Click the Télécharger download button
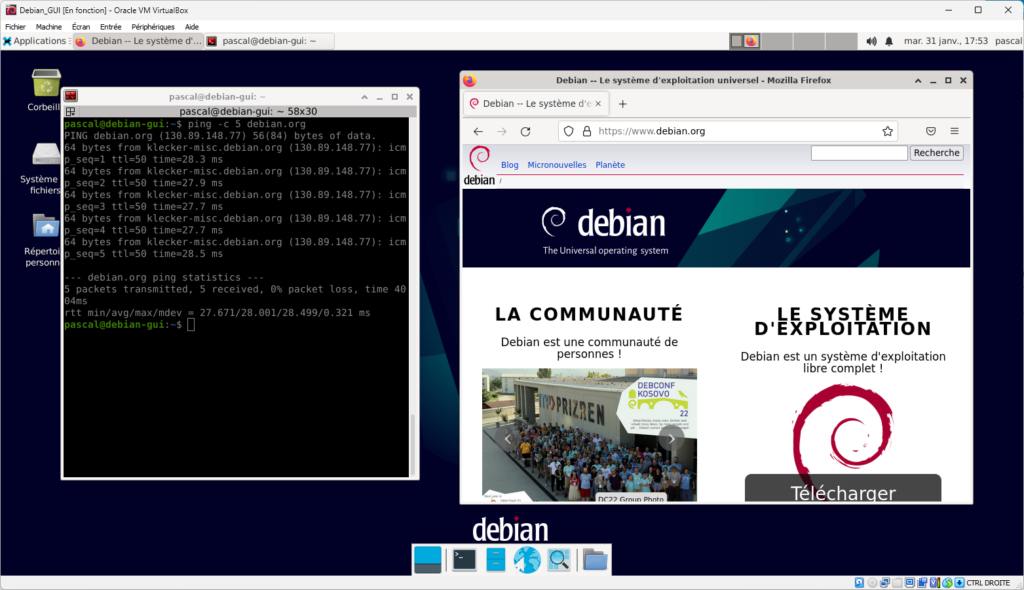The height and width of the screenshot is (590, 1024). 843,489
